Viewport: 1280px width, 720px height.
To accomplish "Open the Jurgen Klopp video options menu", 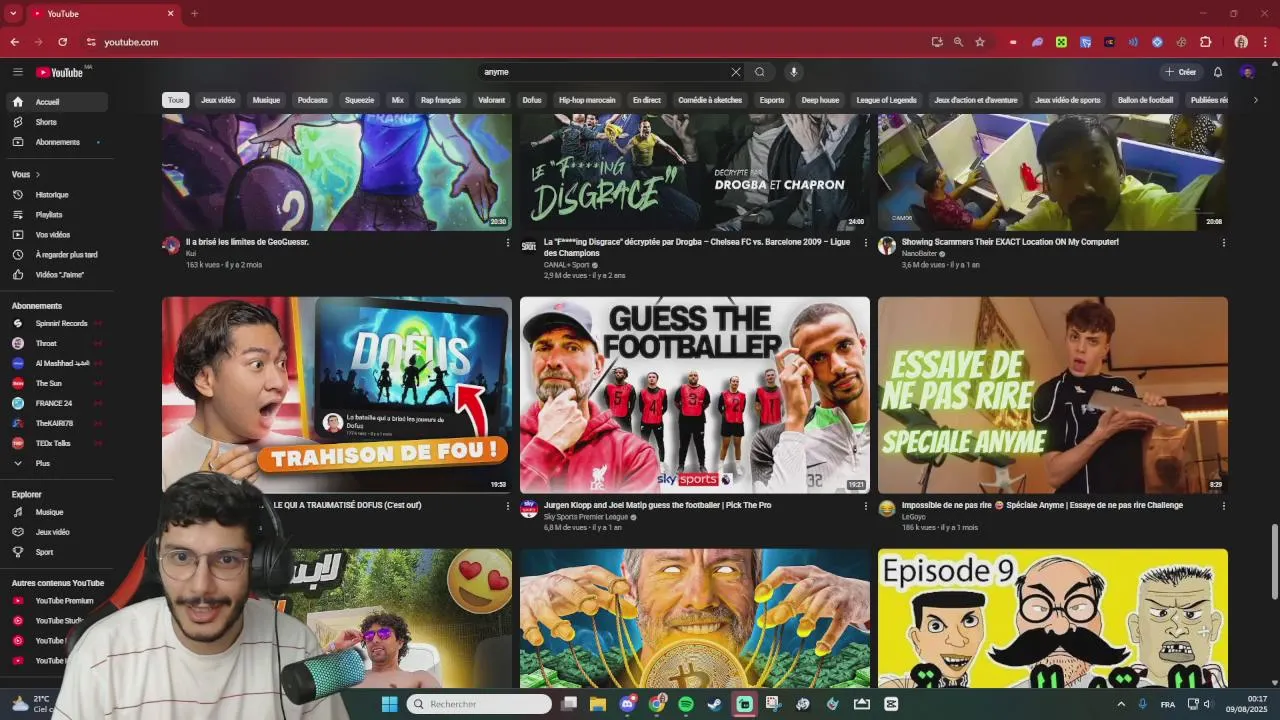I will pyautogui.click(x=866, y=506).
